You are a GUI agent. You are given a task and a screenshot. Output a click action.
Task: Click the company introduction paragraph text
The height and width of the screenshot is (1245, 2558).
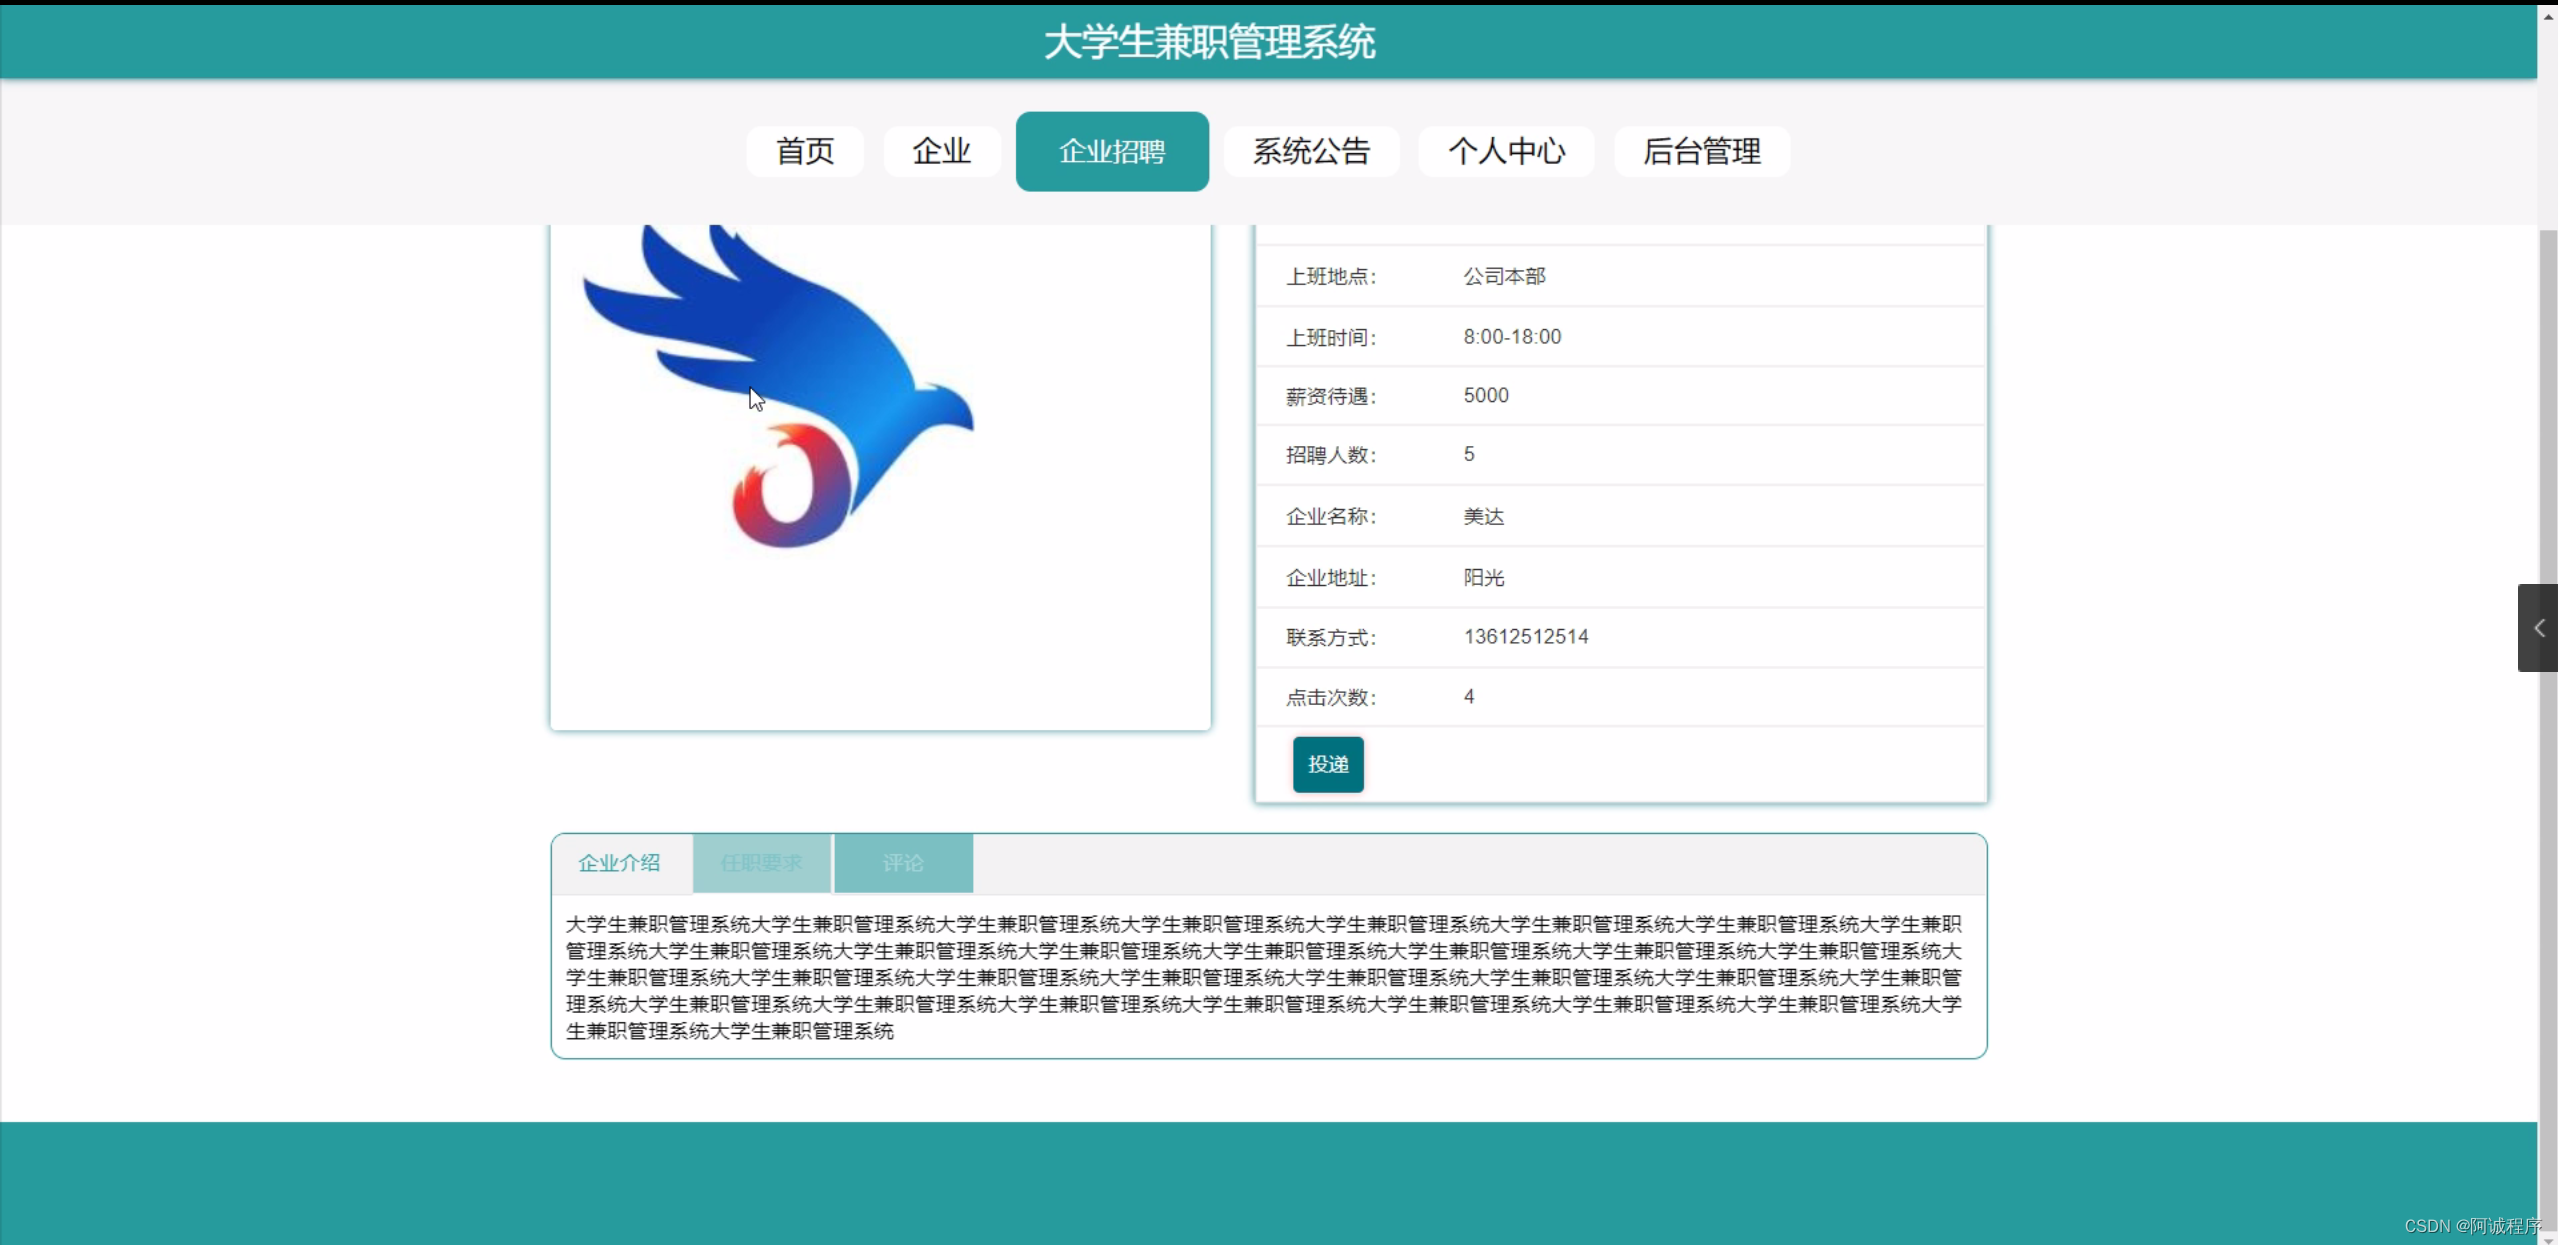[x=1264, y=976]
